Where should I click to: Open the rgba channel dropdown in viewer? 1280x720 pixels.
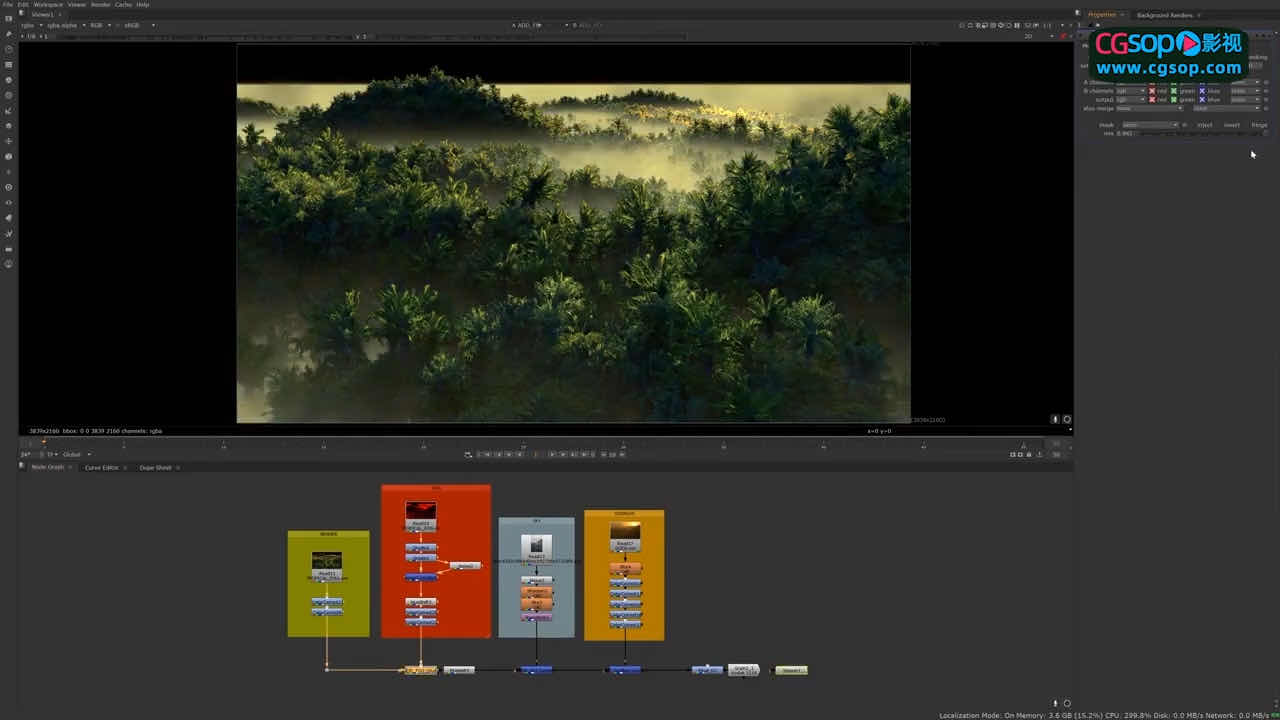[33, 25]
